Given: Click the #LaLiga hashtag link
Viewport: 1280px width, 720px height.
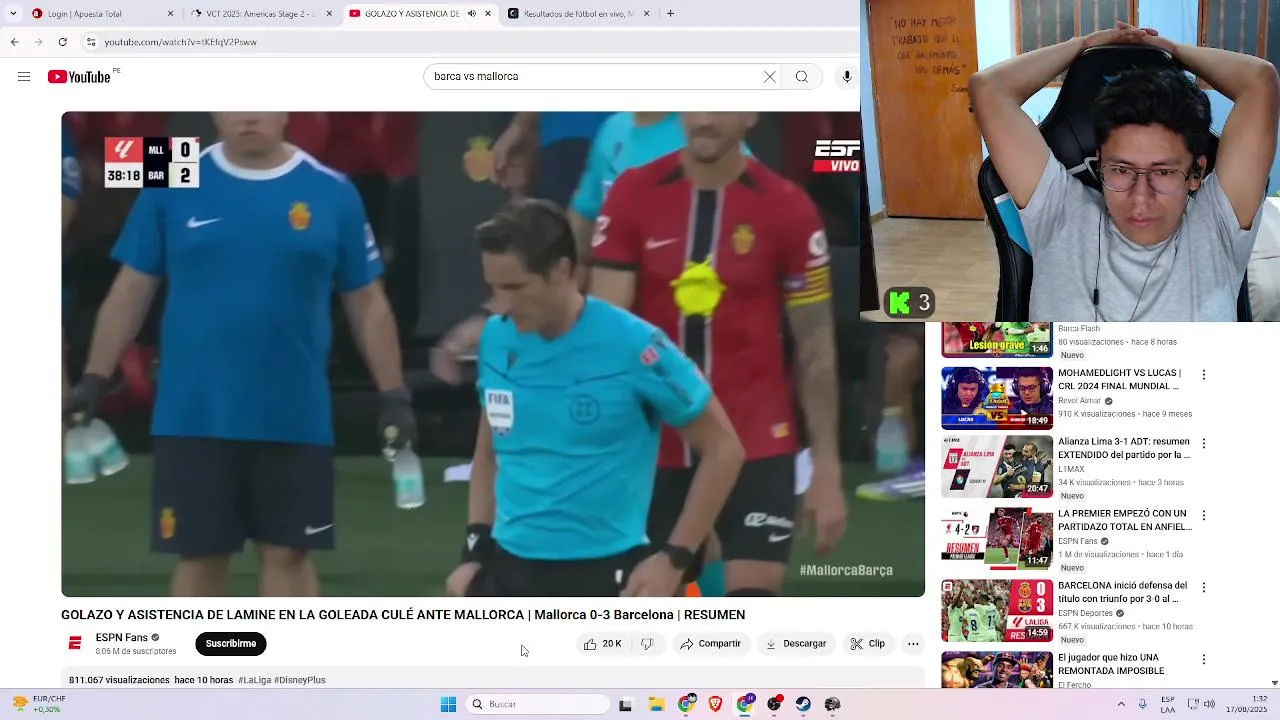Looking at the screenshot, I should (254, 680).
